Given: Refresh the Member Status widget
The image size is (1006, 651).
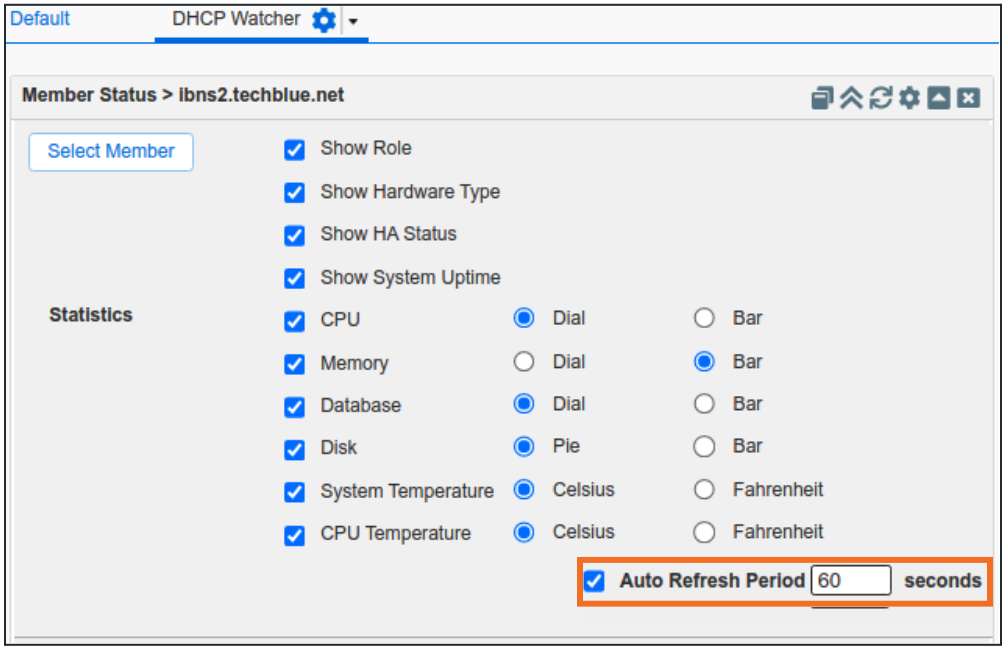Looking at the screenshot, I should click(x=880, y=97).
